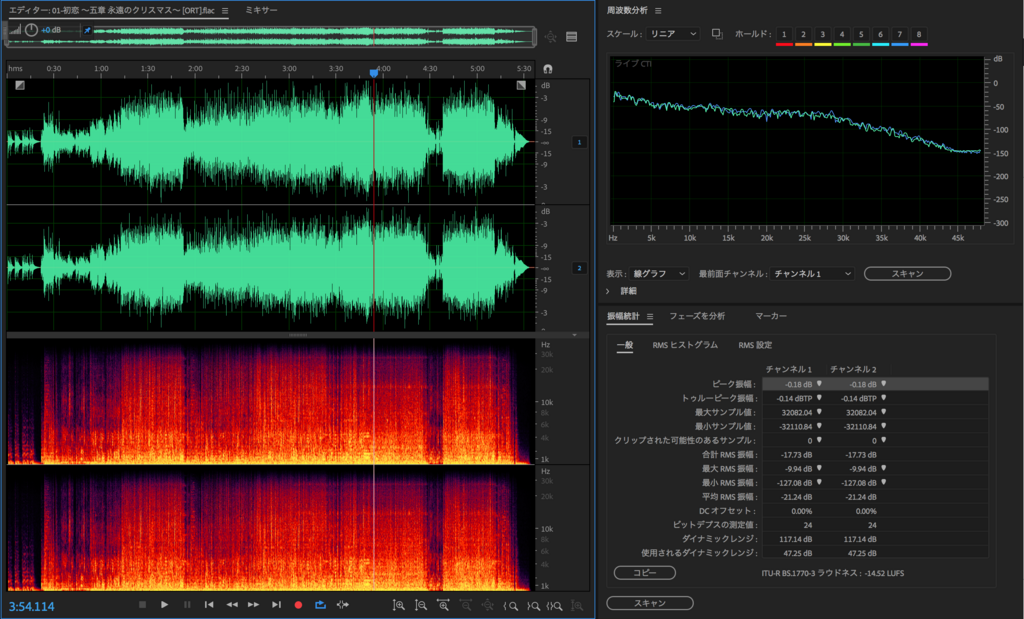Start playback with the Play button
The width and height of the screenshot is (1024, 619).
pos(165,605)
